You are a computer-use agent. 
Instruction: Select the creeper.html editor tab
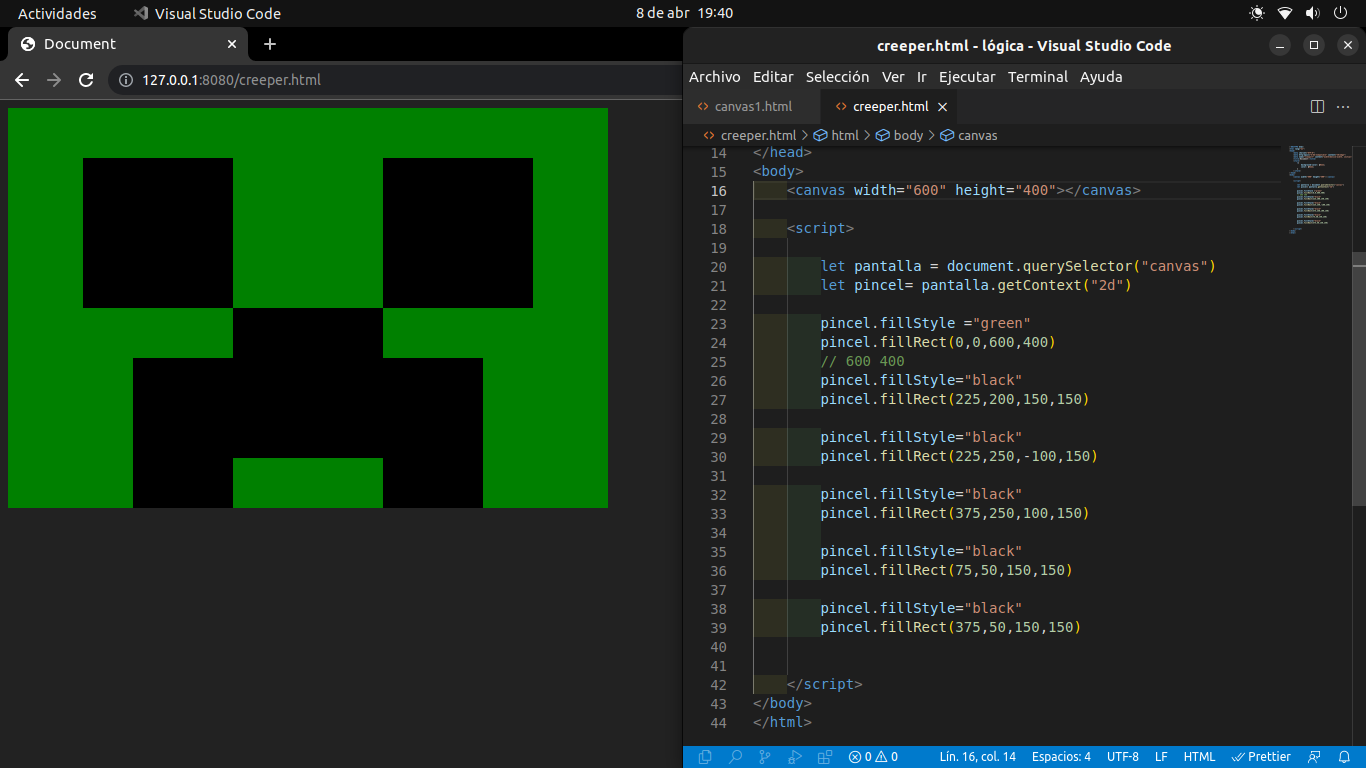coord(889,106)
